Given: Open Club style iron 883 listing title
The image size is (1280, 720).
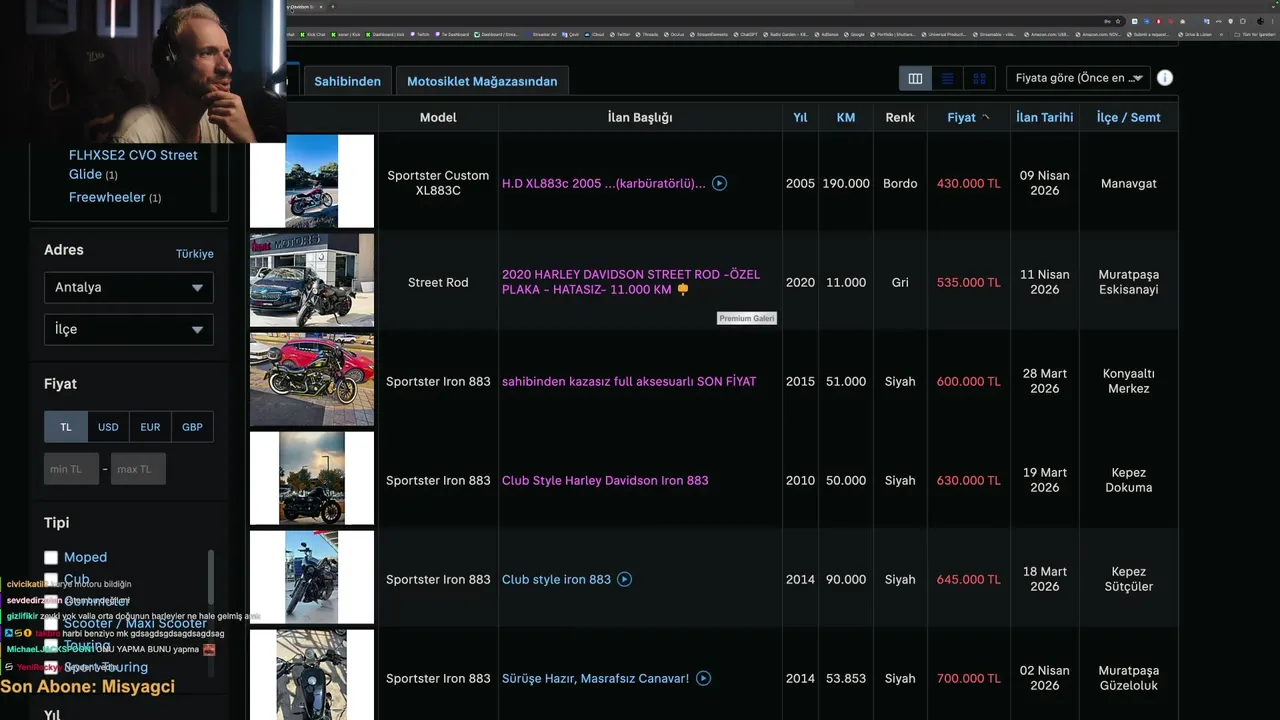Looking at the screenshot, I should click(x=556, y=579).
